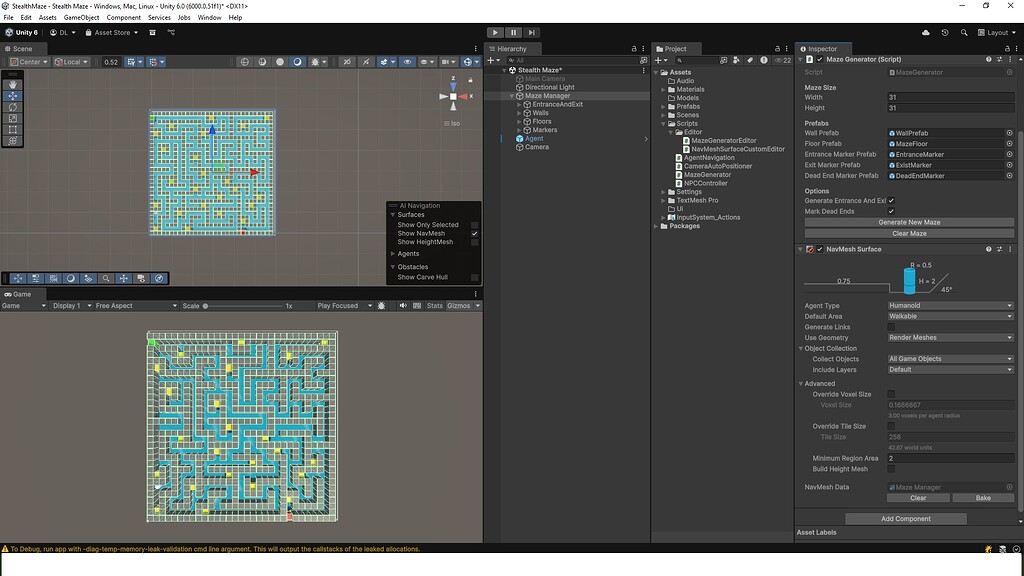Click Generate New Maze button
This screenshot has width=1024, height=576.
tap(909, 222)
